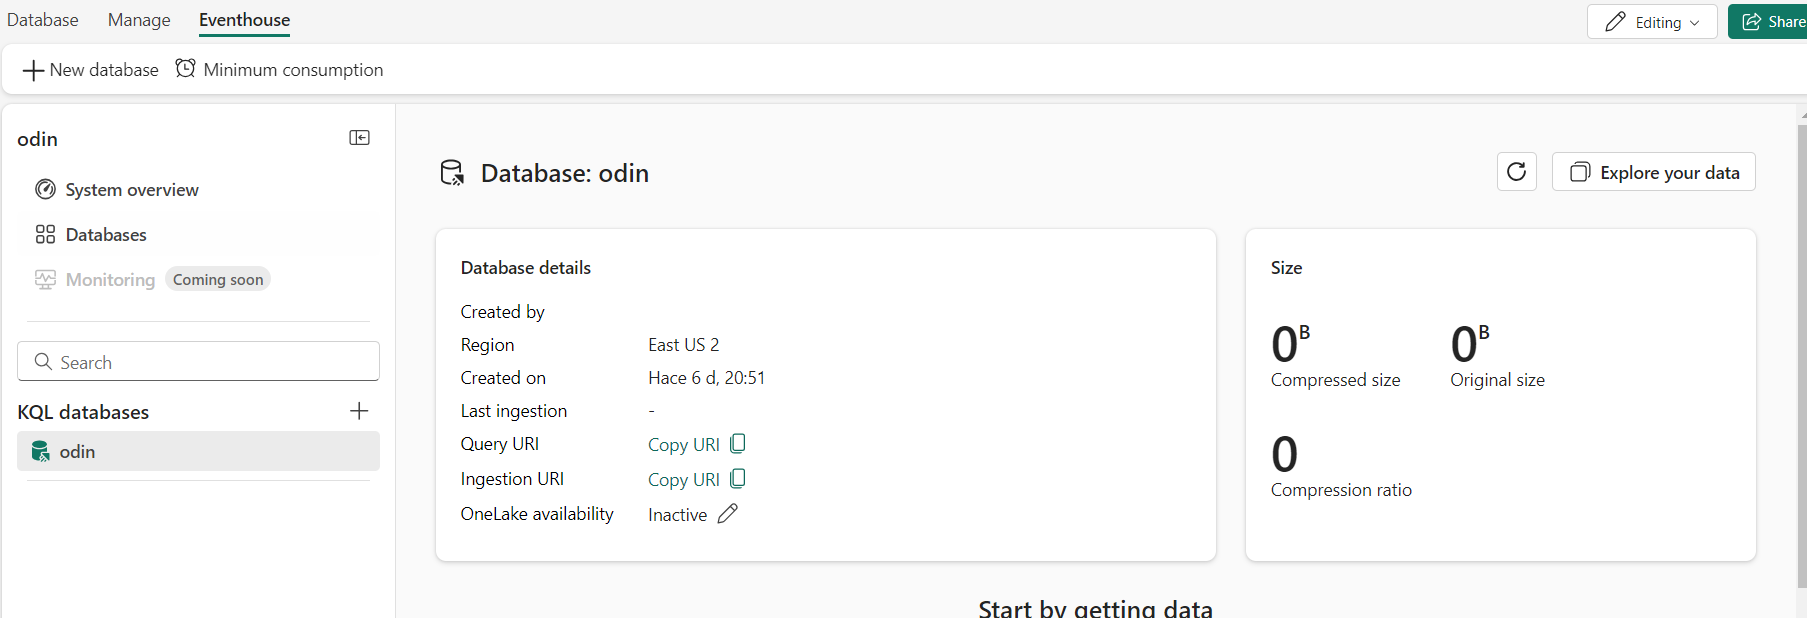1807x618 pixels.
Task: Collapse the odin side panel icon
Action: [x=359, y=138]
